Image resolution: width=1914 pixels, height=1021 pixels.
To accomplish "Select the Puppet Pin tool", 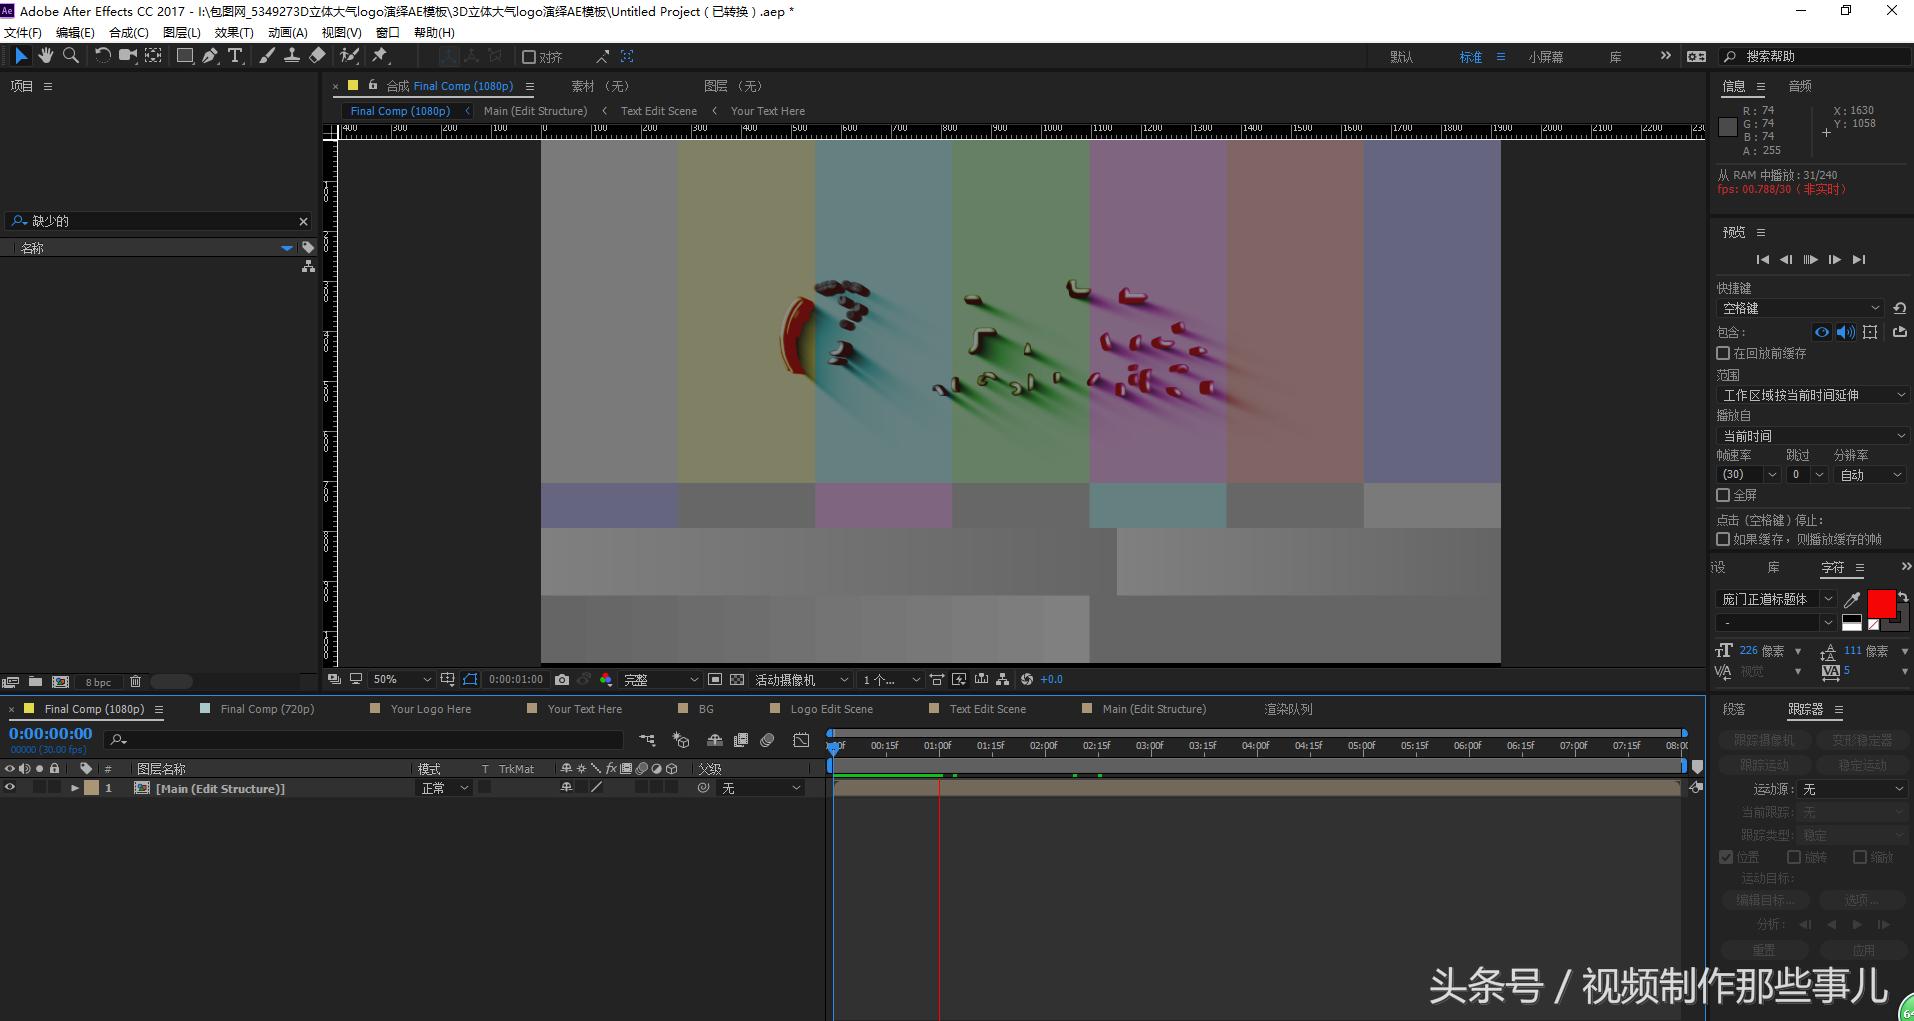I will [x=380, y=56].
